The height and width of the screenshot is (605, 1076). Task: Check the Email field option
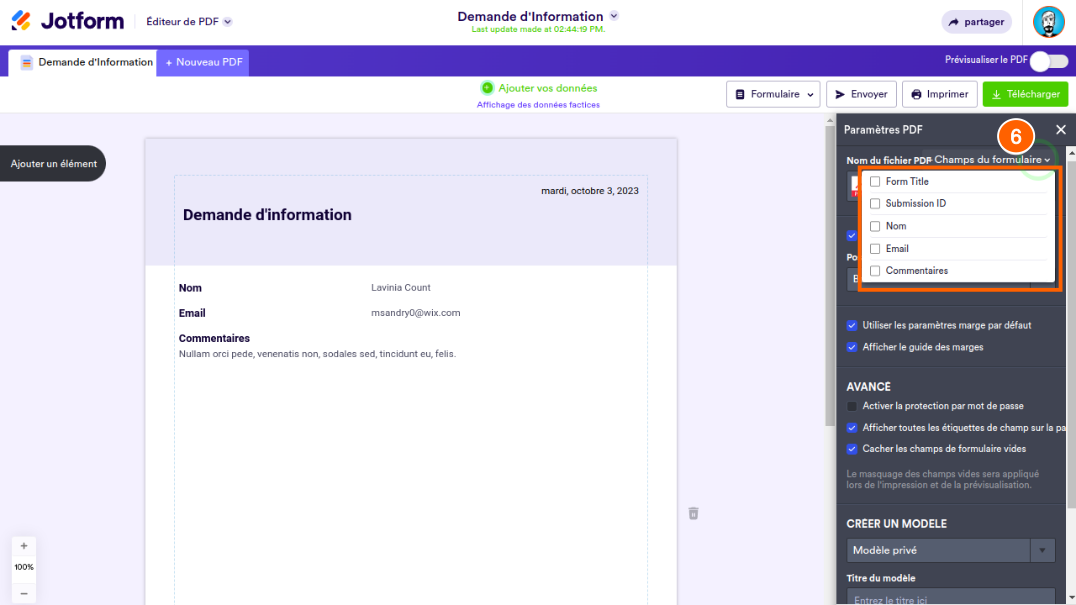click(x=875, y=249)
